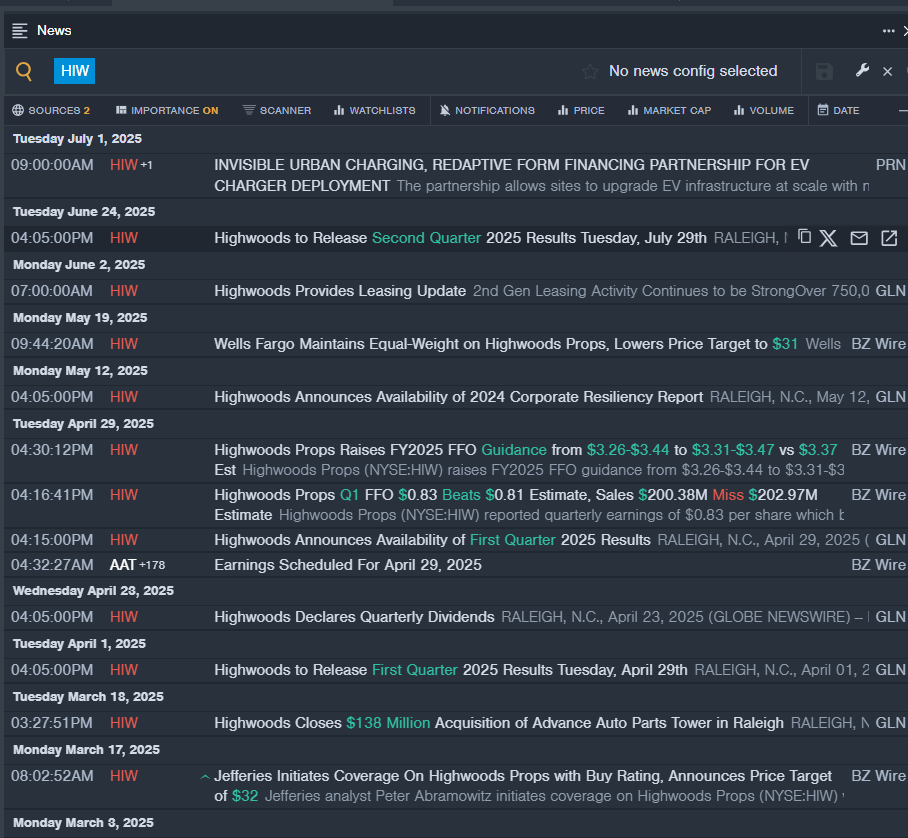Click the News panel title
Image resolution: width=908 pixels, height=838 pixels.
pyautogui.click(x=54, y=31)
